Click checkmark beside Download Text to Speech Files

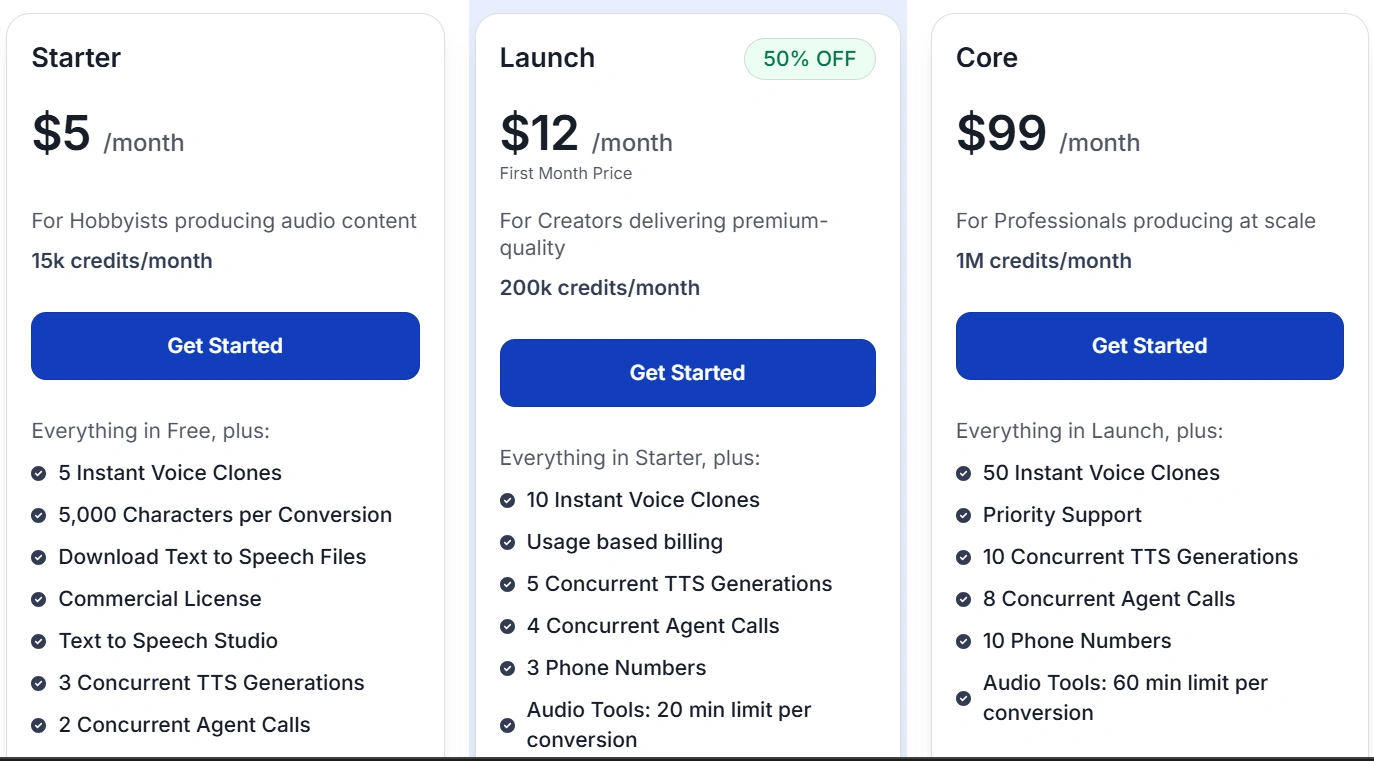[x=38, y=557]
